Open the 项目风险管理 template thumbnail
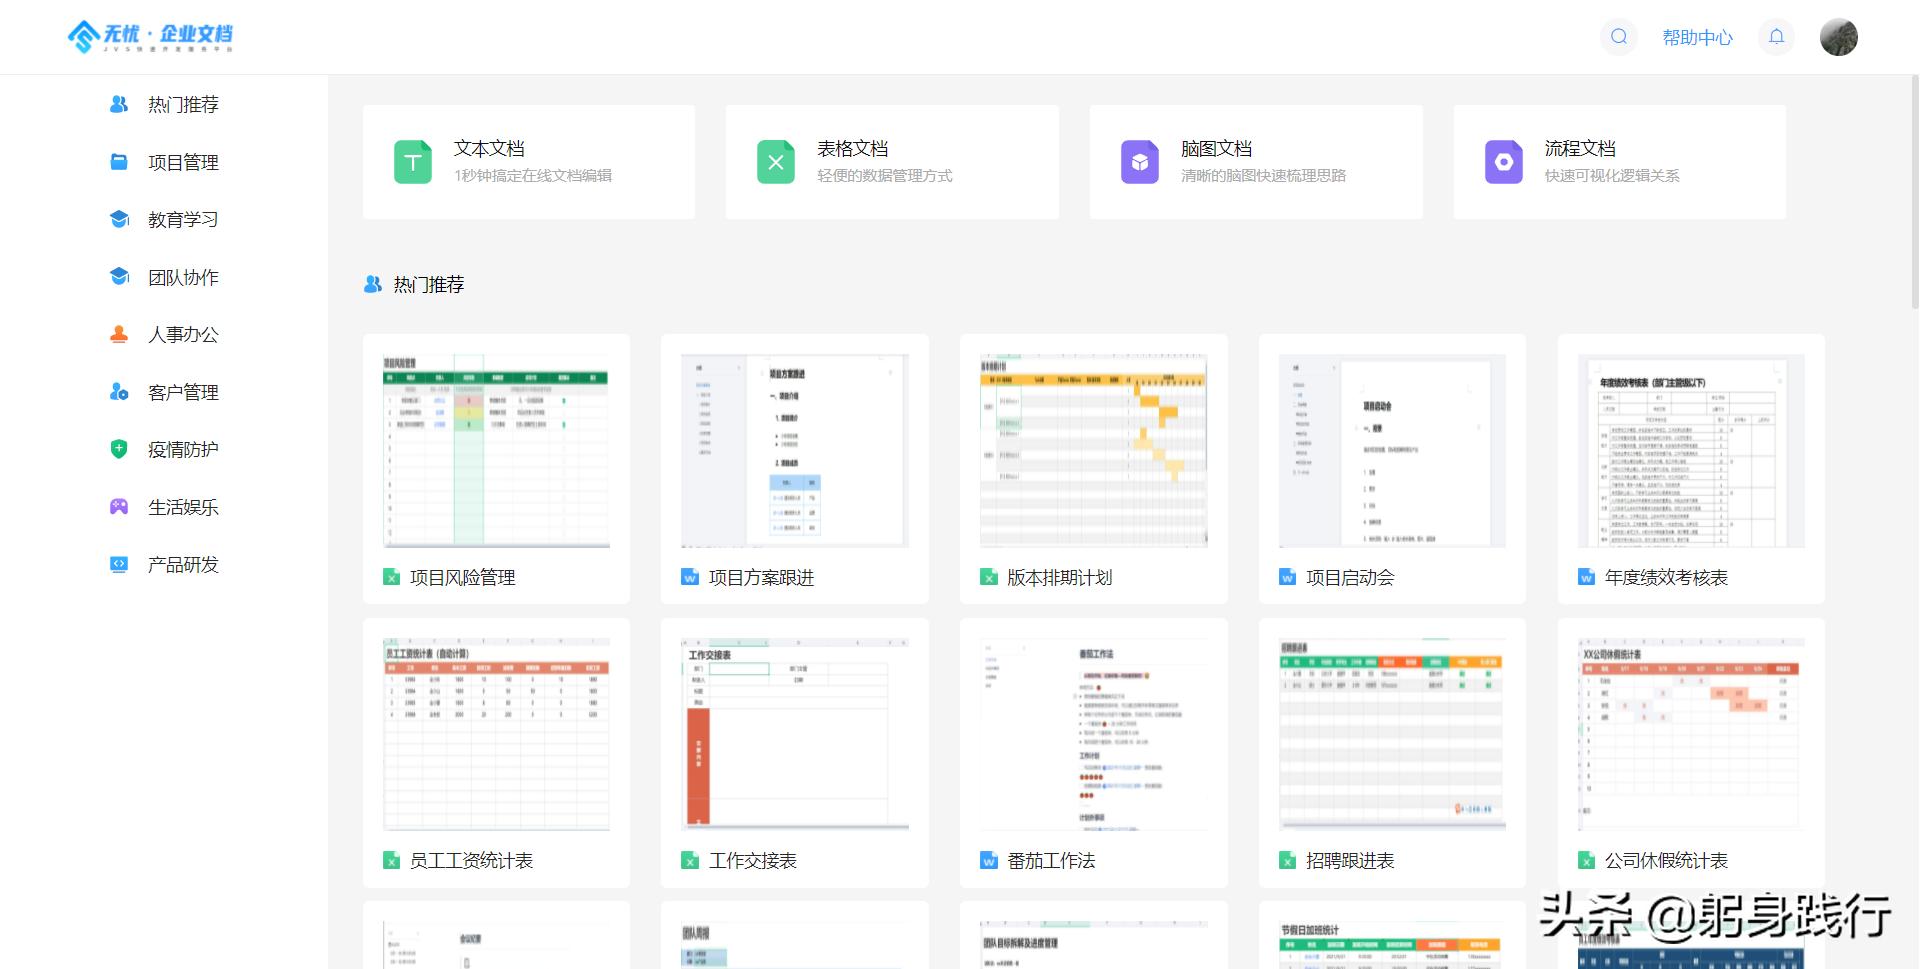Screen dimensions: 1920x969 click(x=496, y=450)
